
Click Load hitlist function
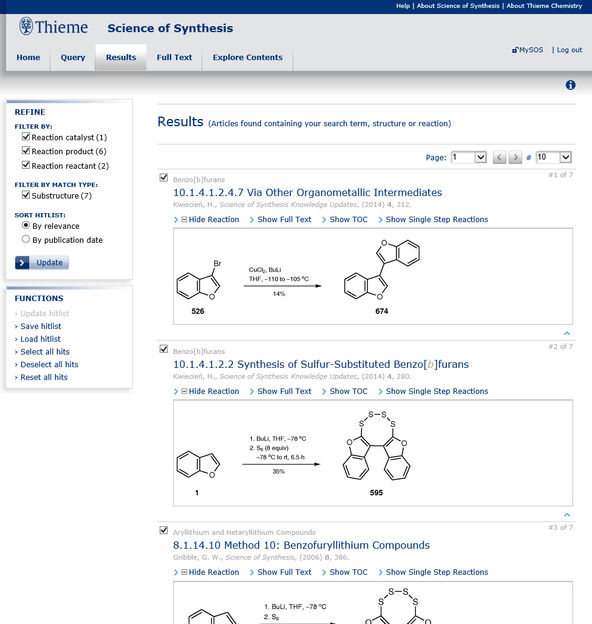pyautogui.click(x=40, y=339)
